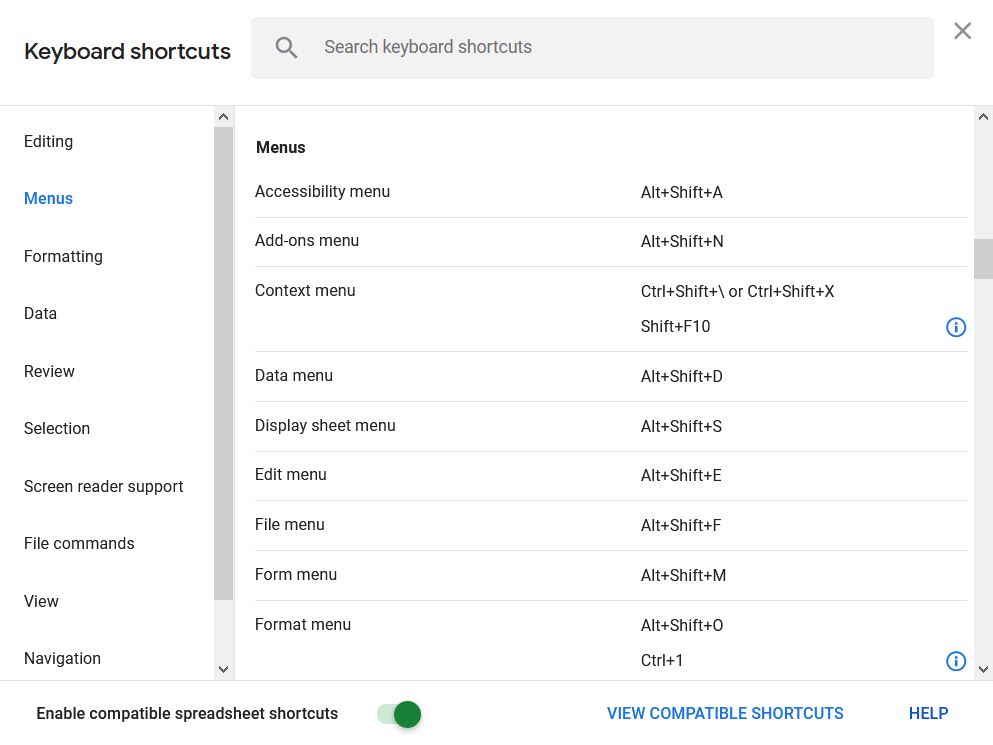This screenshot has height=745, width=993.
Task: Click shortcuts list scroll-down arrow
Action: 983,669
